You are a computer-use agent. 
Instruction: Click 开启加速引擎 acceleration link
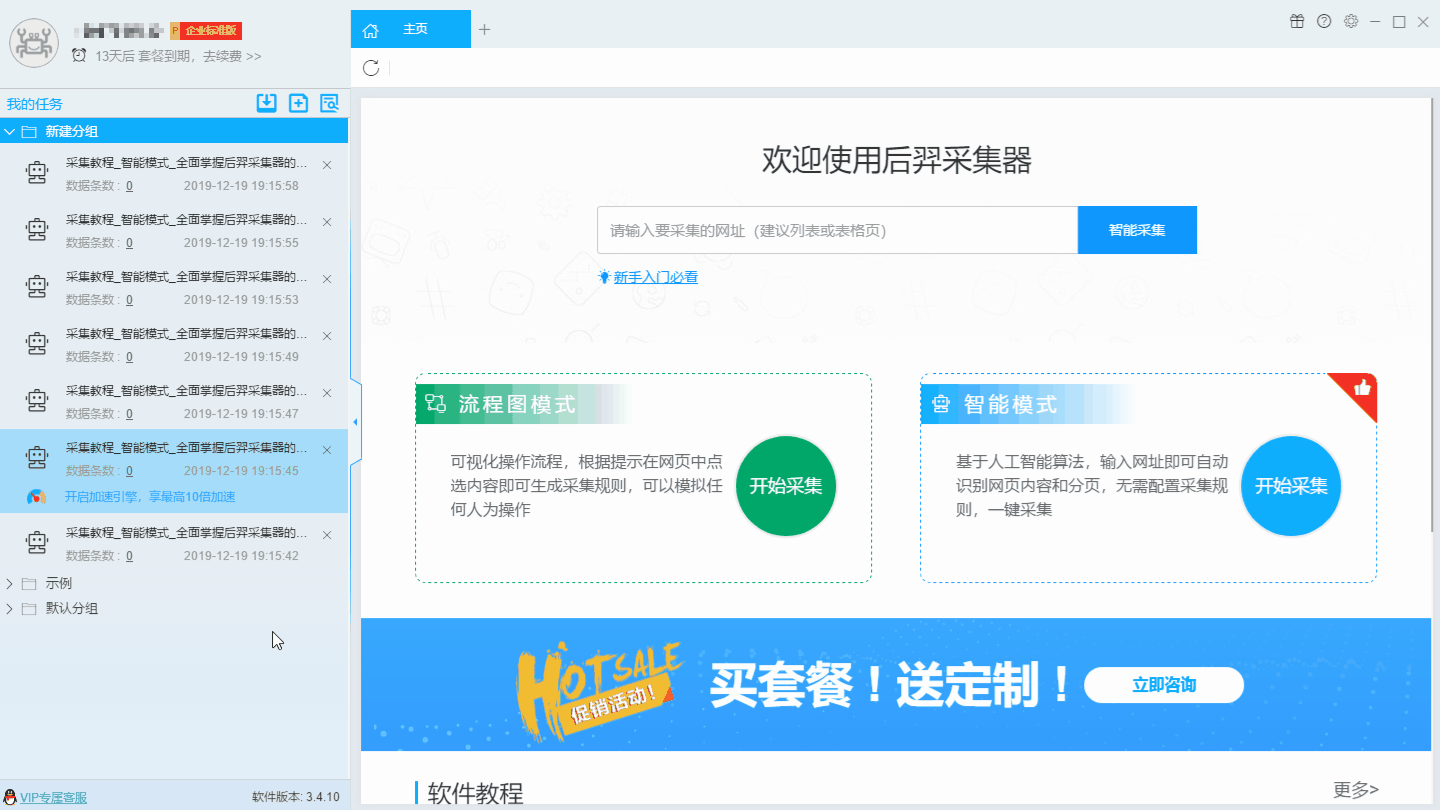pyautogui.click(x=150, y=497)
